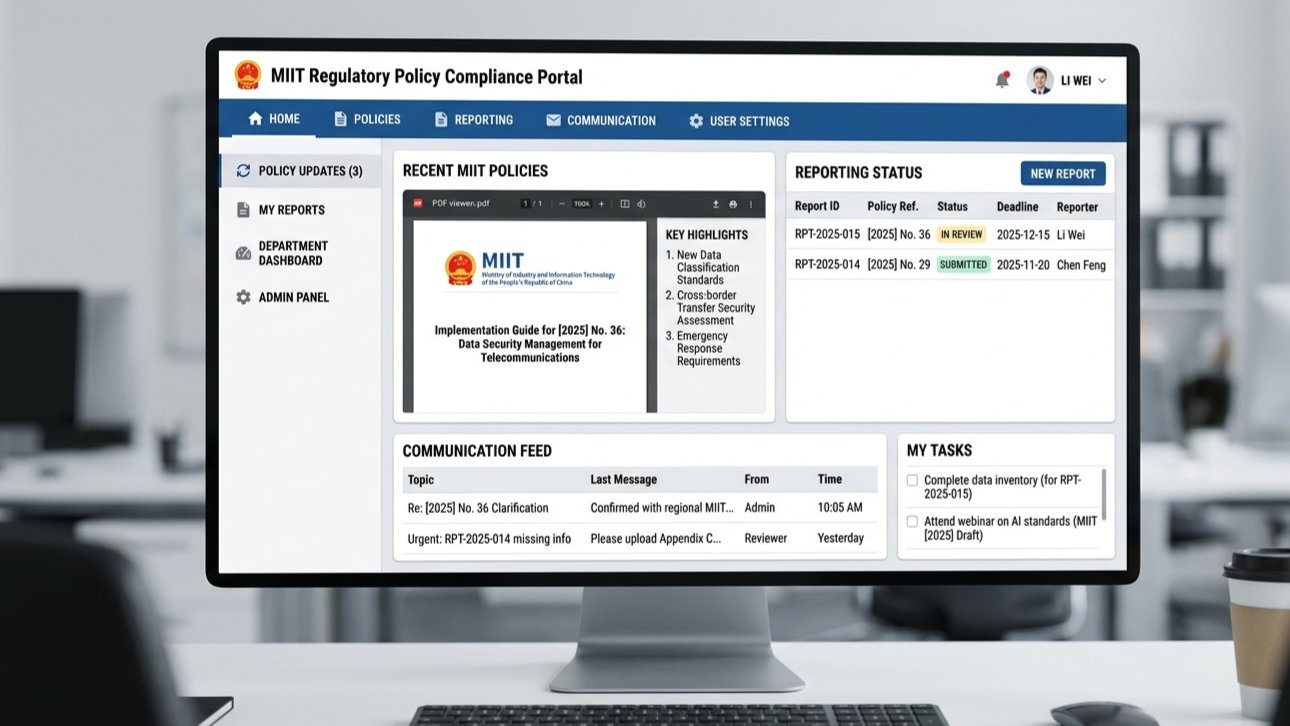This screenshot has width=1290, height=726.
Task: Go to the Home tab
Action: click(x=274, y=120)
